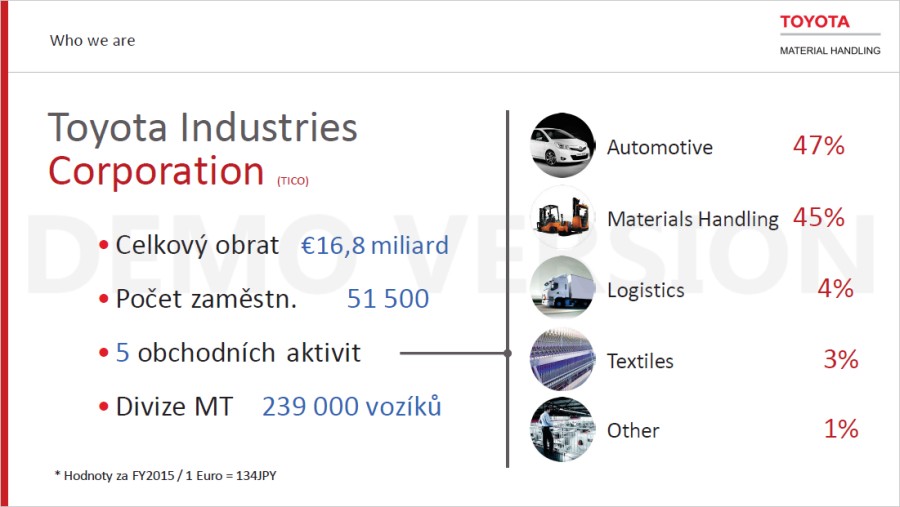Click the Toyota Industries heading

tap(203, 127)
